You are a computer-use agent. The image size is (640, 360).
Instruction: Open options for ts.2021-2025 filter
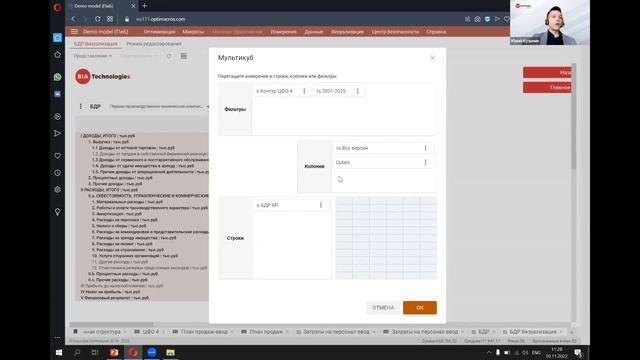[x=358, y=91]
